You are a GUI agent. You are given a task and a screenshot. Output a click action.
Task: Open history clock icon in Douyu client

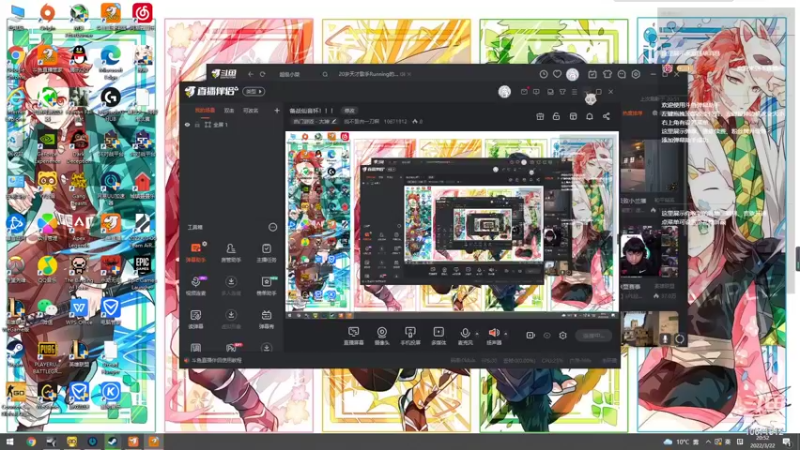coord(543,74)
